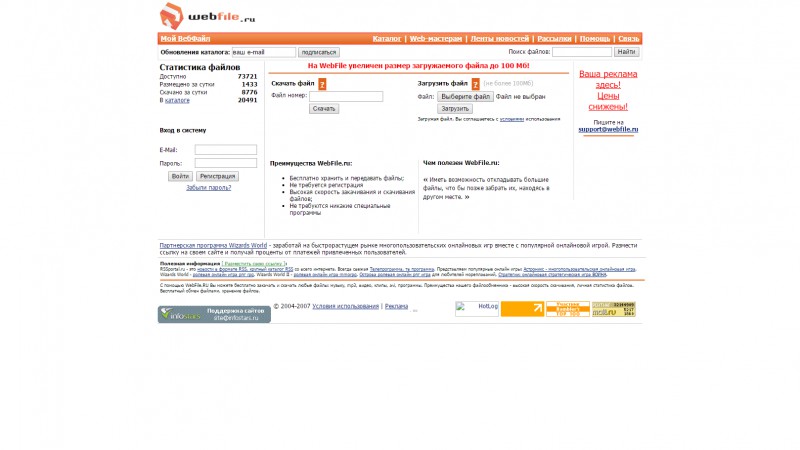800x450 pixels.
Task: Click the Rambler Top 100 badge
Action: 568,309
